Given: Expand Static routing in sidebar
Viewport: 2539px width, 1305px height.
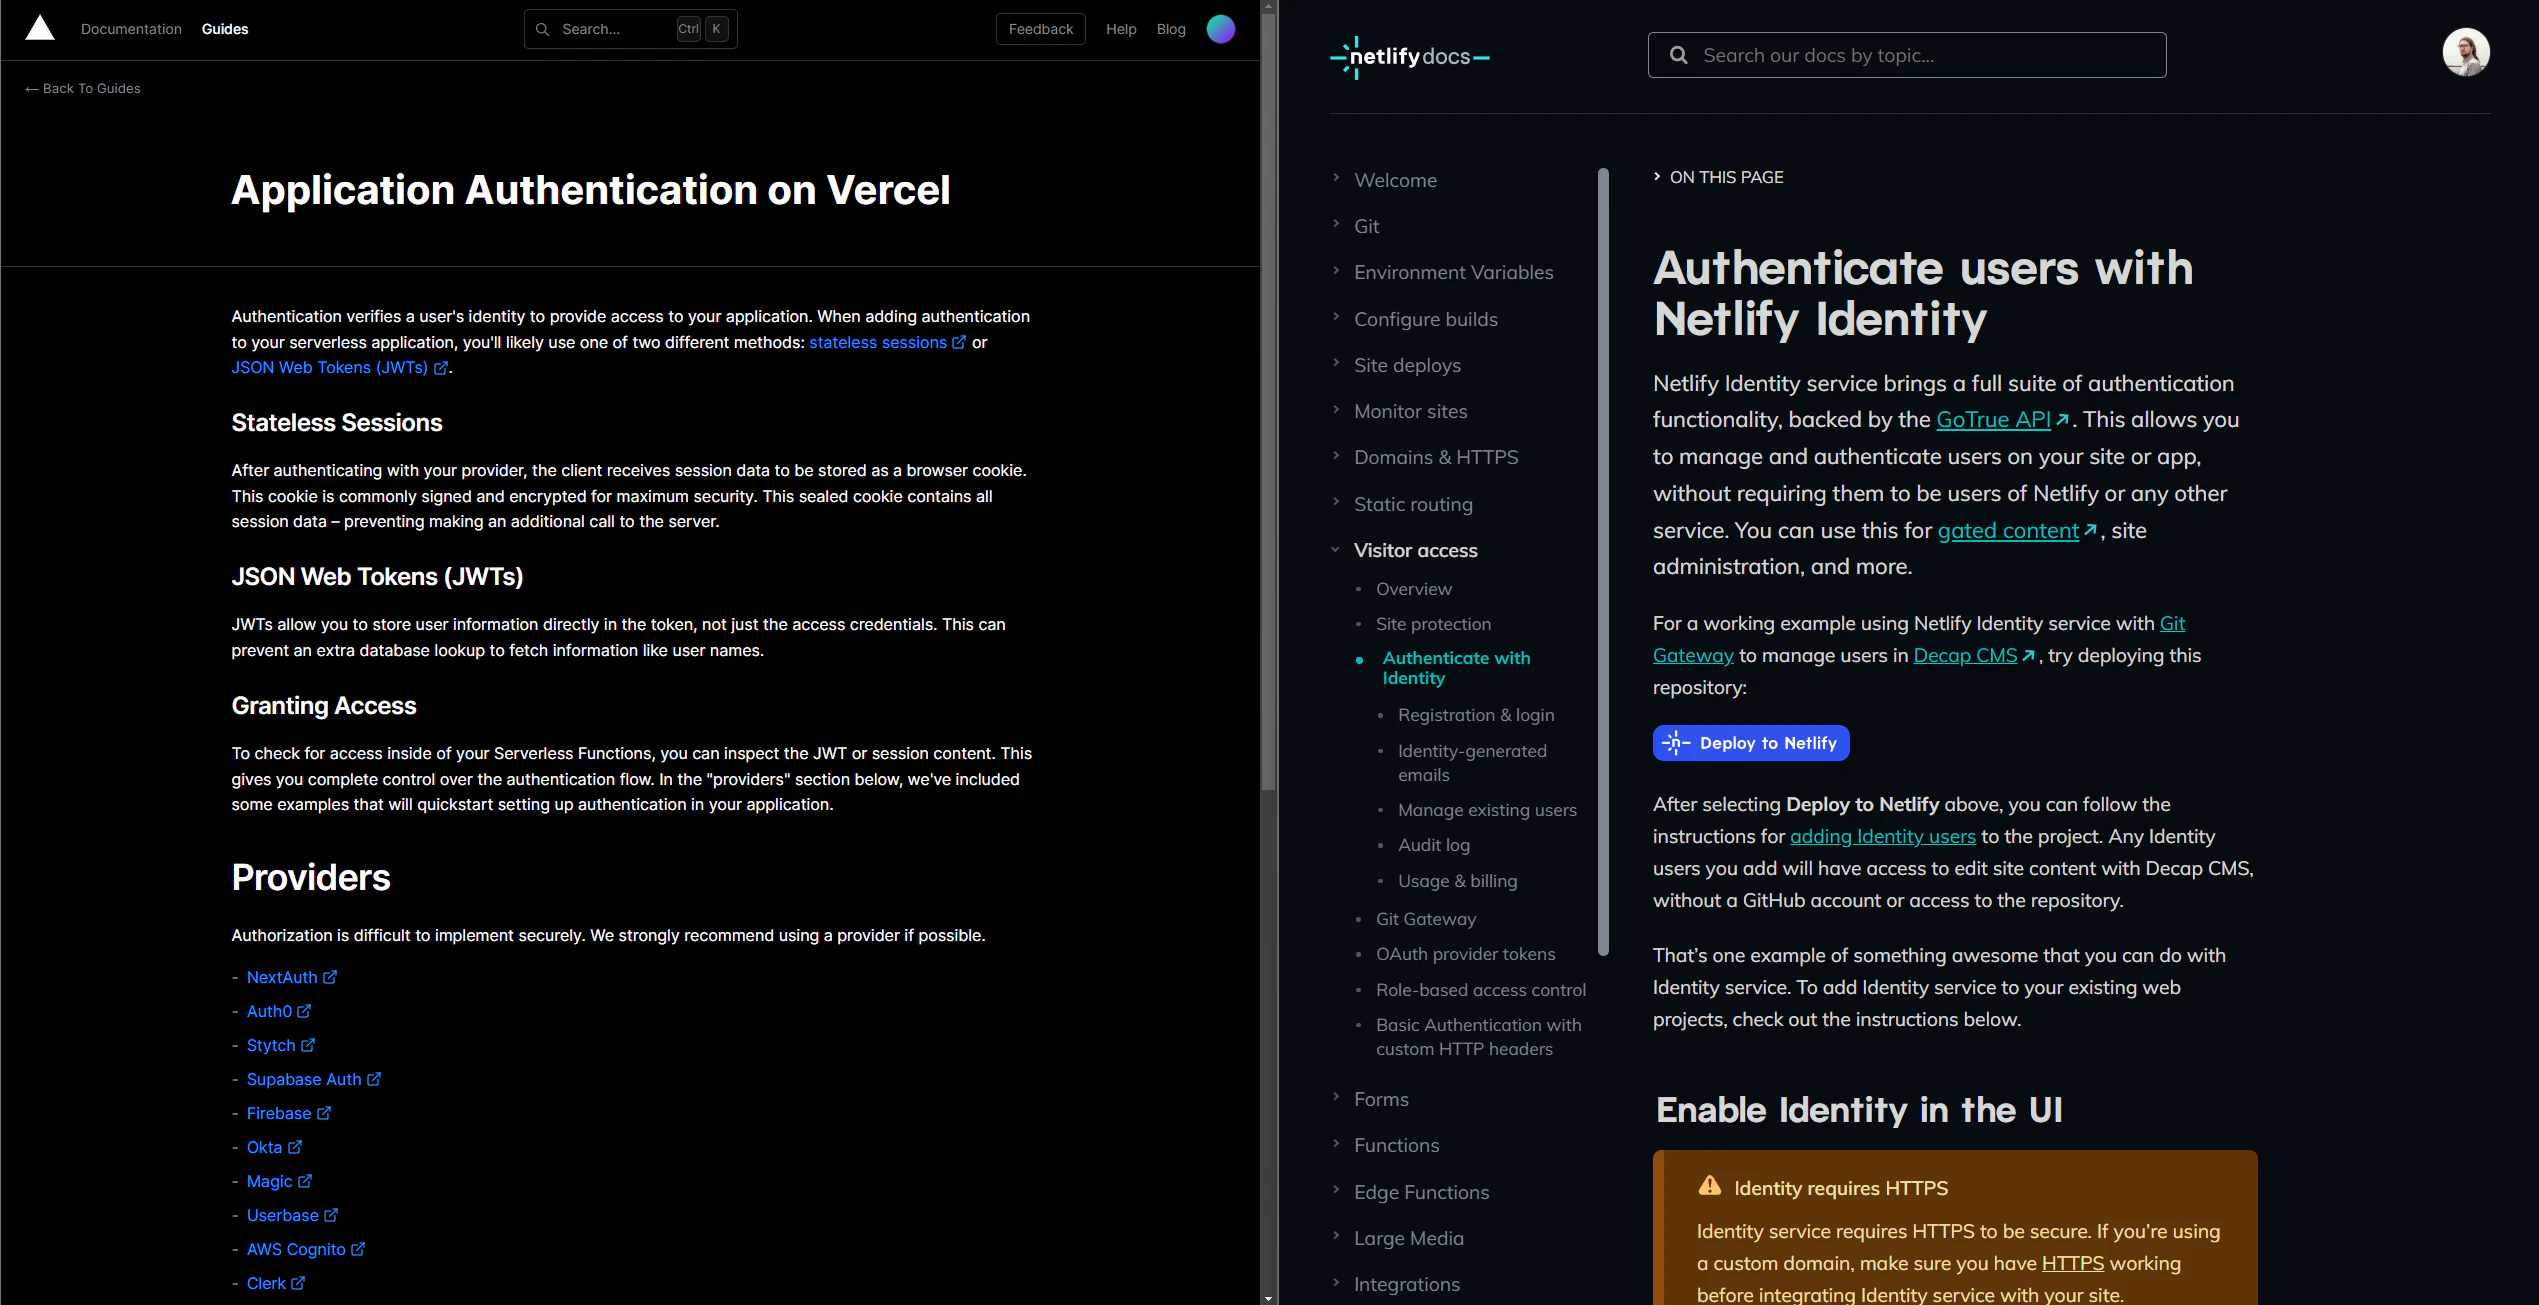Looking at the screenshot, I should click(x=1336, y=502).
